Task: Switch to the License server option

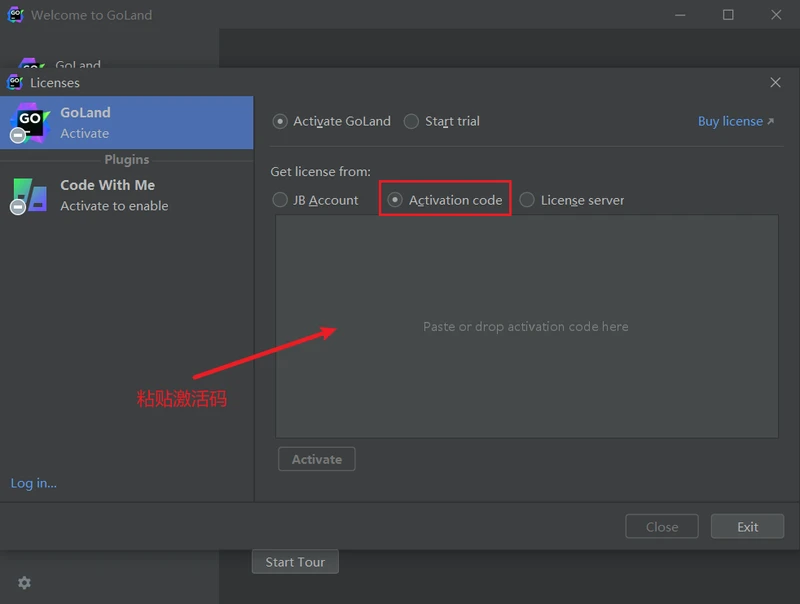Action: pos(527,200)
